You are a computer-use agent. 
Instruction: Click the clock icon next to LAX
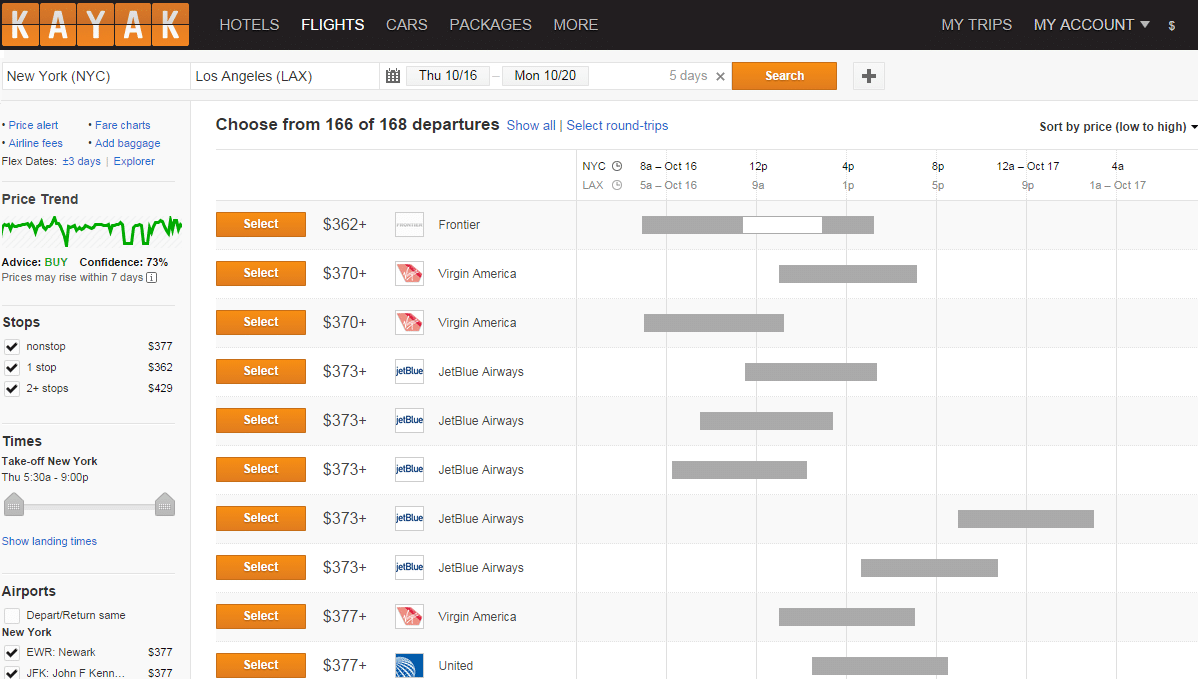tap(617, 185)
